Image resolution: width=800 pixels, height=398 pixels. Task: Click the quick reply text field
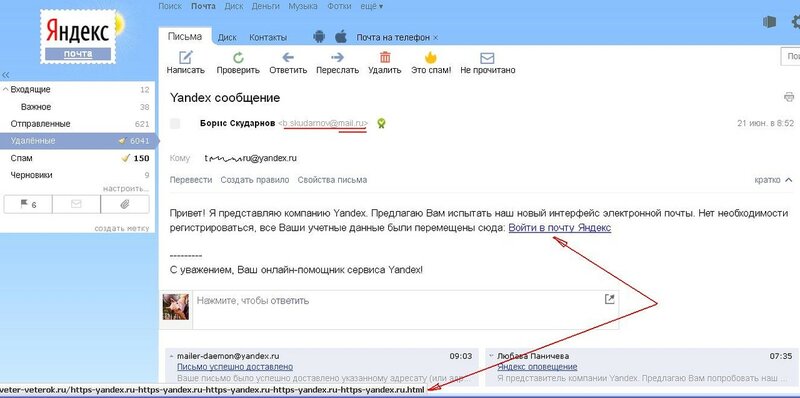point(406,310)
